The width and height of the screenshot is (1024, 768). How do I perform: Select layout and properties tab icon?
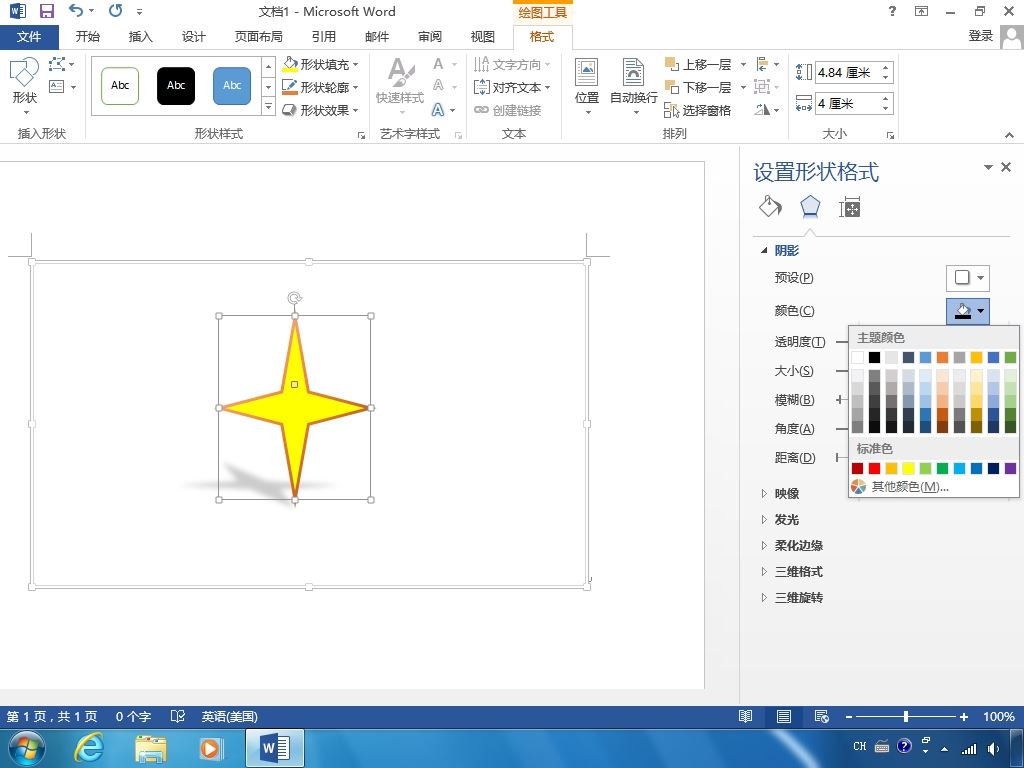point(850,207)
